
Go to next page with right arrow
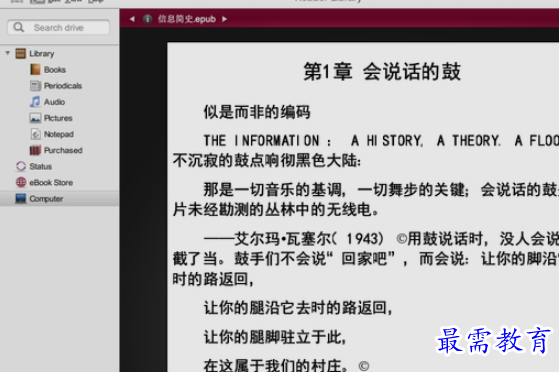click(224, 19)
